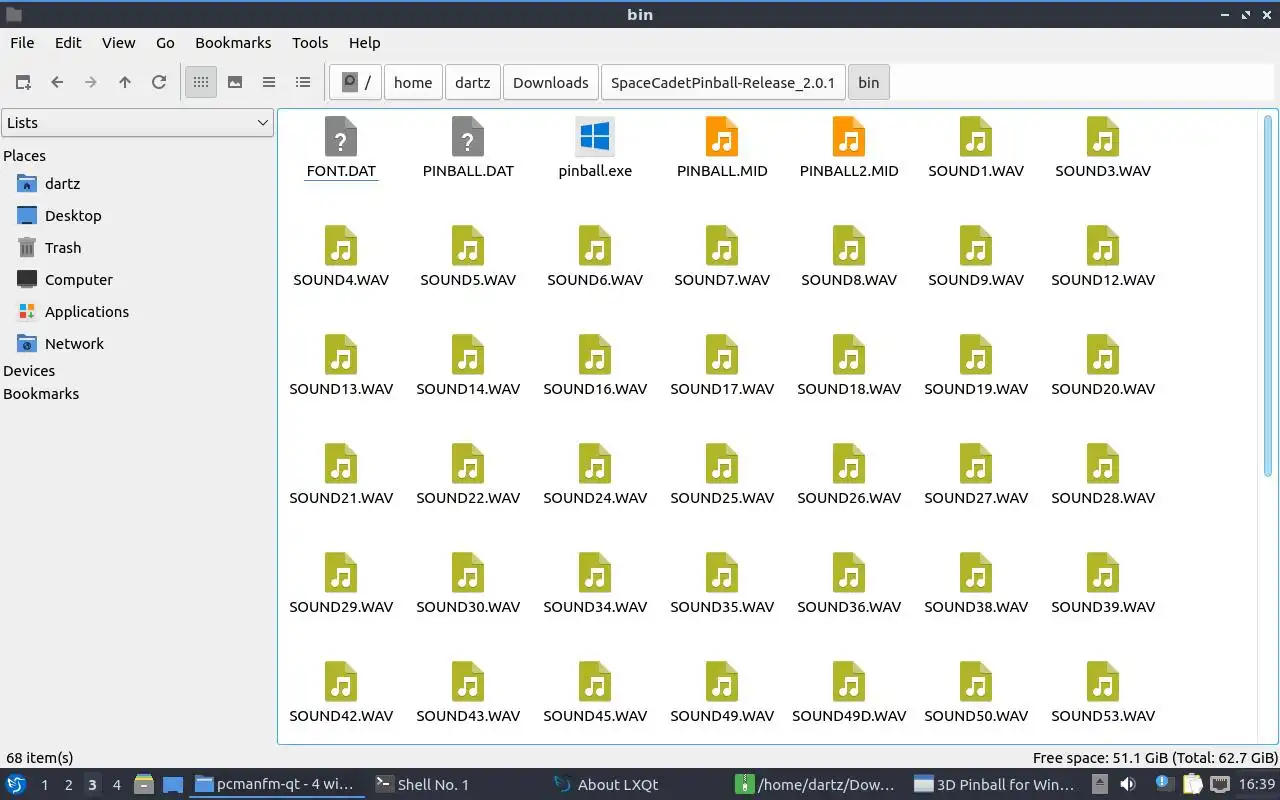
Task: Expand the Lists side pane dropdown
Action: pos(137,123)
